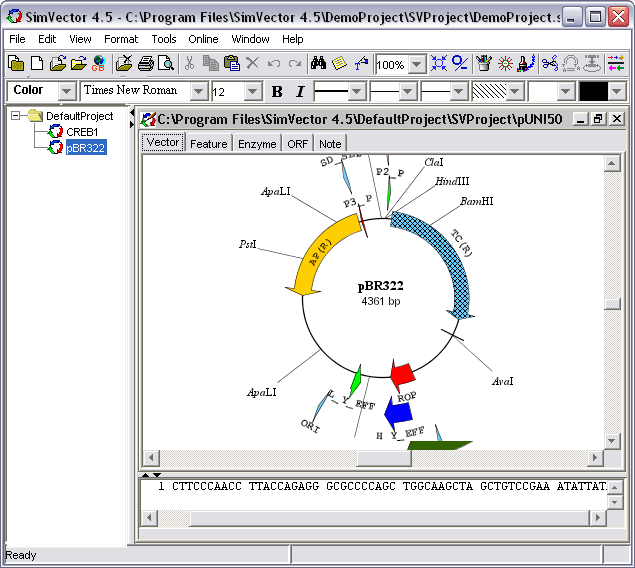The width and height of the screenshot is (635, 568).
Task: Click the binoculars Find icon
Action: pyautogui.click(x=318, y=64)
